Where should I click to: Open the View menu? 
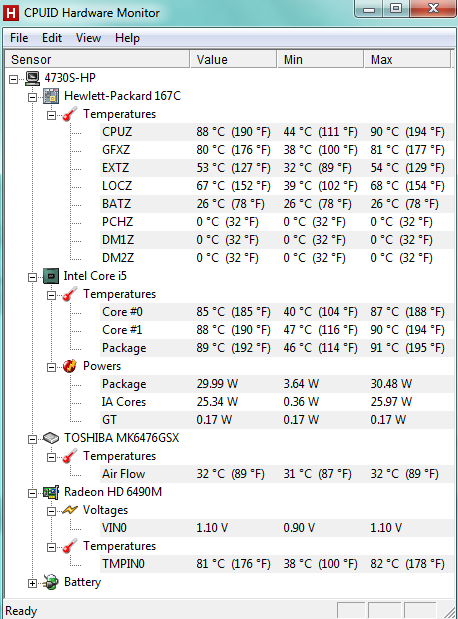pos(88,38)
